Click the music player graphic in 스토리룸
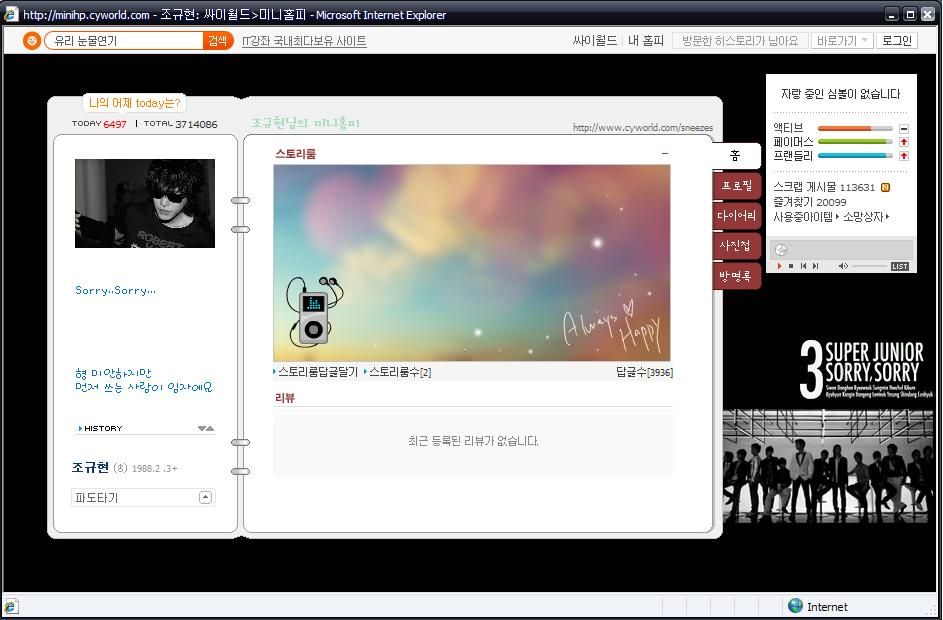The width and height of the screenshot is (943, 620). 313,310
